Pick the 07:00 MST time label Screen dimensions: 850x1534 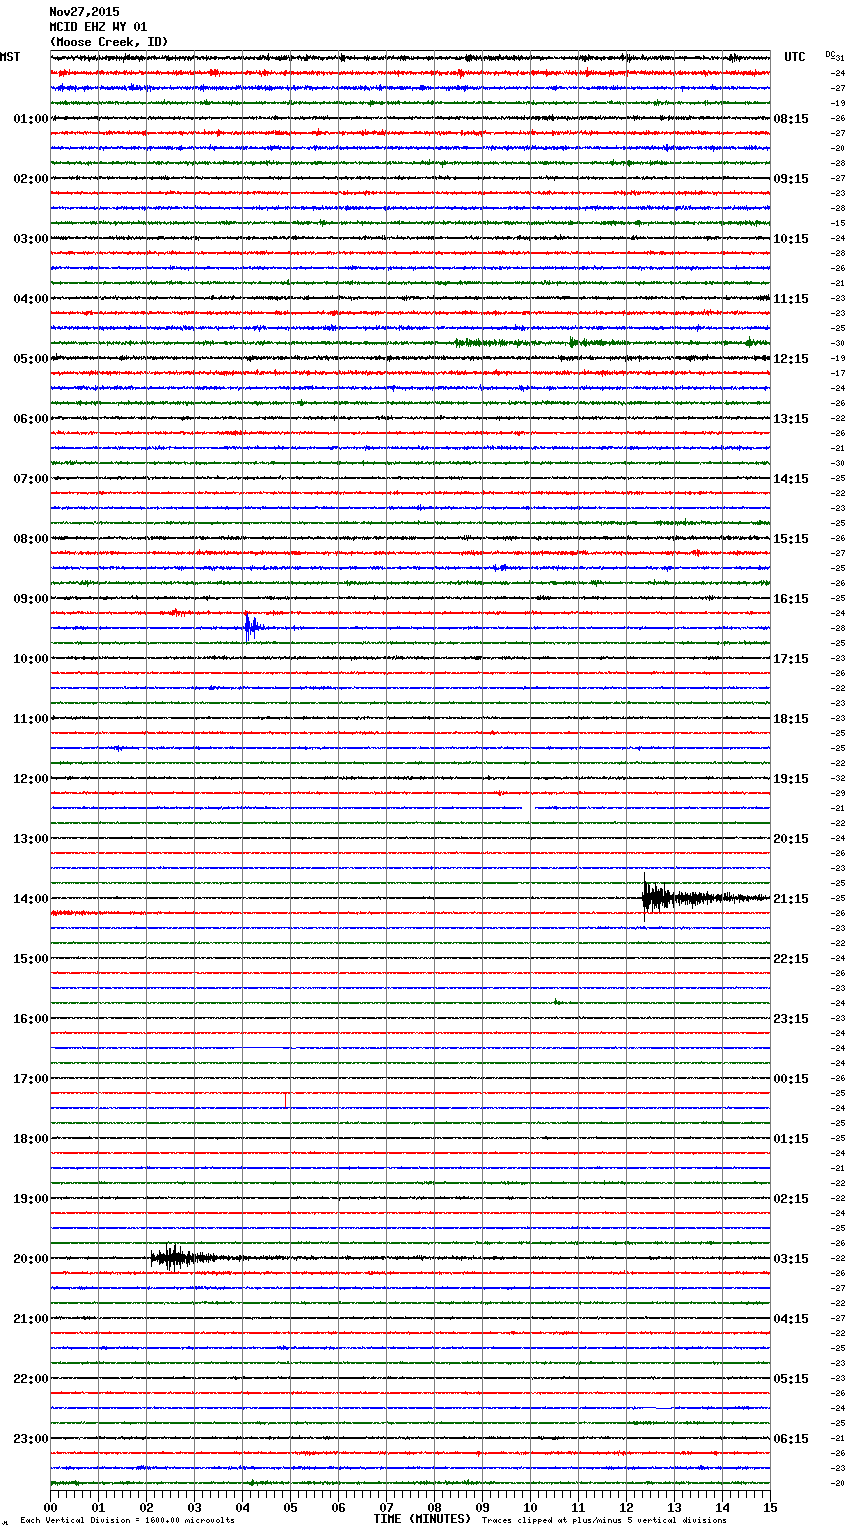[31, 479]
